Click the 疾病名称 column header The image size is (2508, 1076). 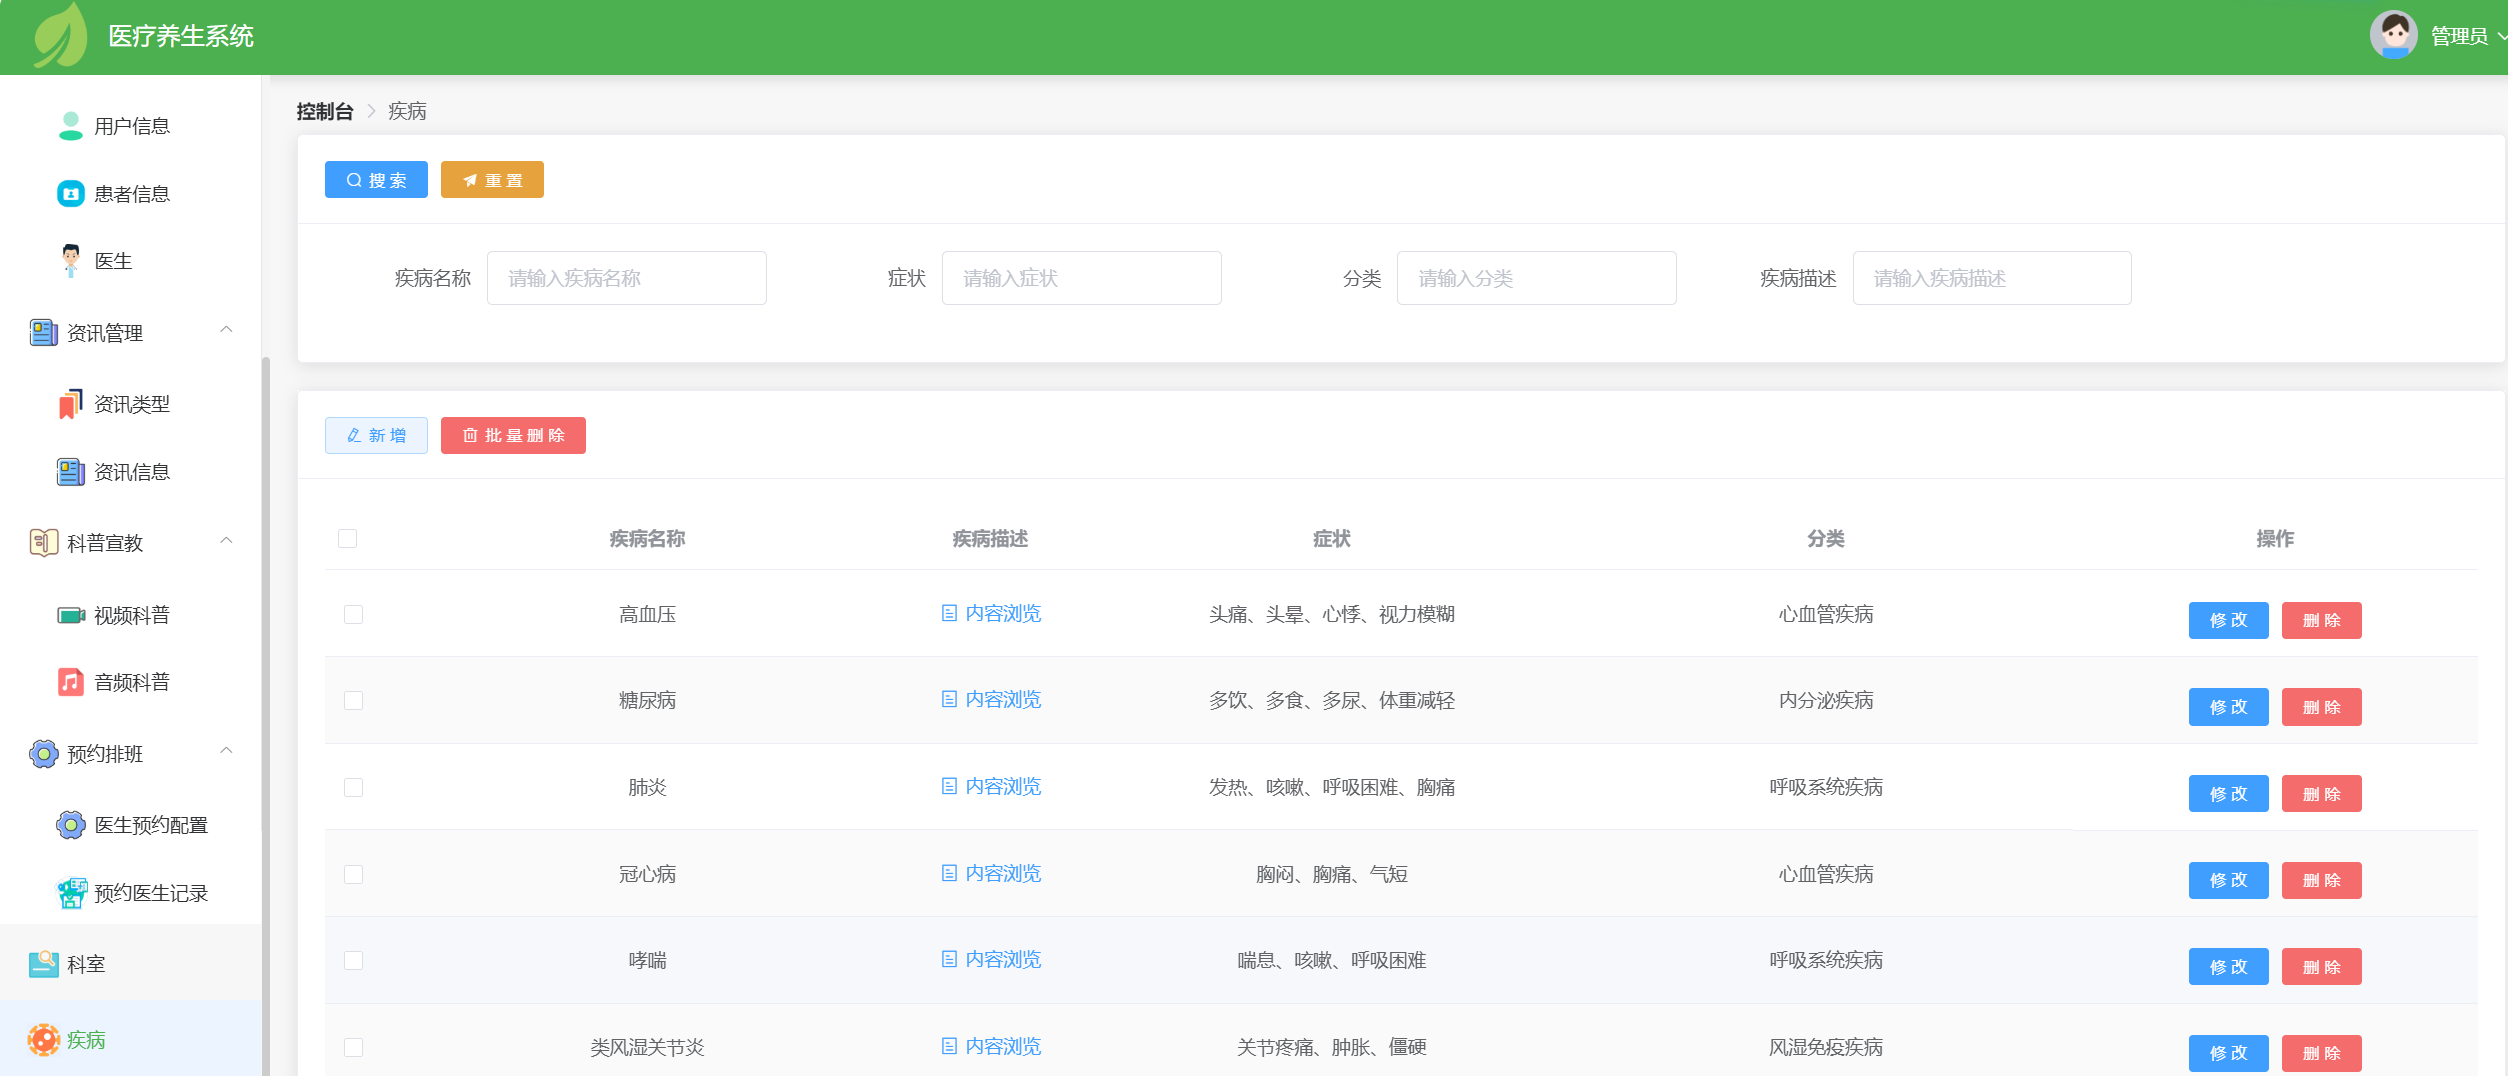647,539
